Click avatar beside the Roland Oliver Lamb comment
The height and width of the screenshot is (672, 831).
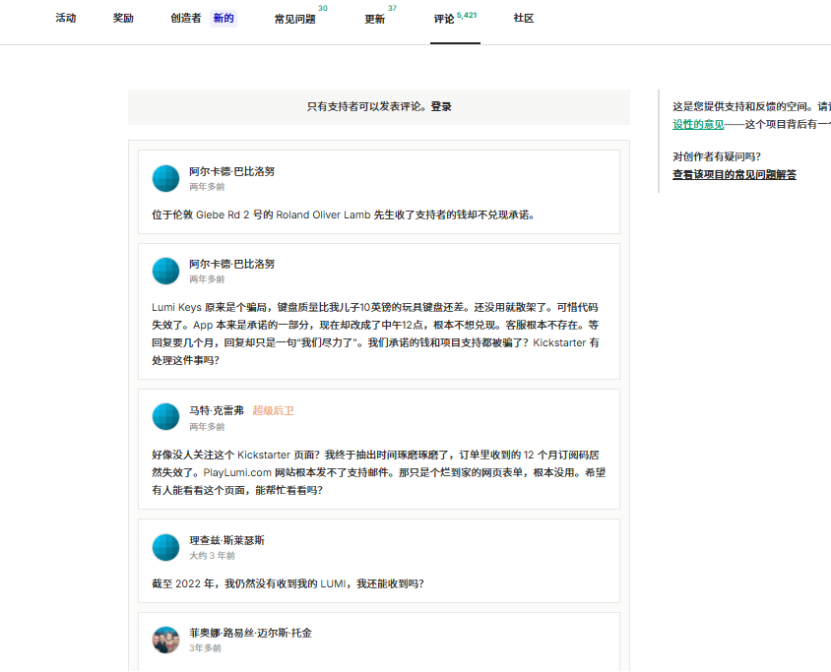(x=166, y=178)
